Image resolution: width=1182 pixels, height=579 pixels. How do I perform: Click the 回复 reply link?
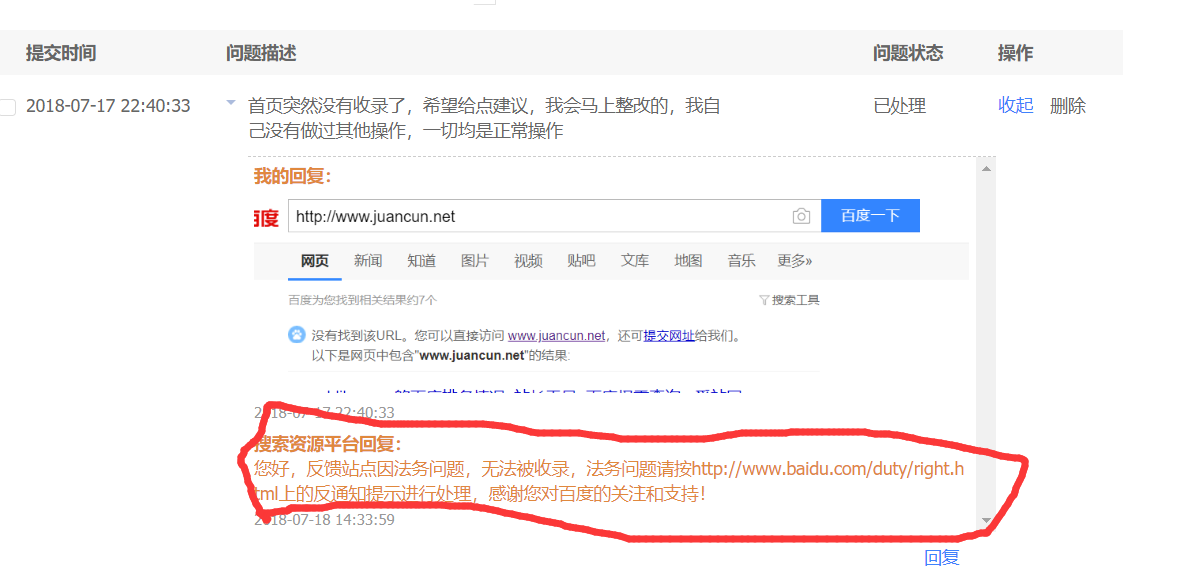point(941,558)
